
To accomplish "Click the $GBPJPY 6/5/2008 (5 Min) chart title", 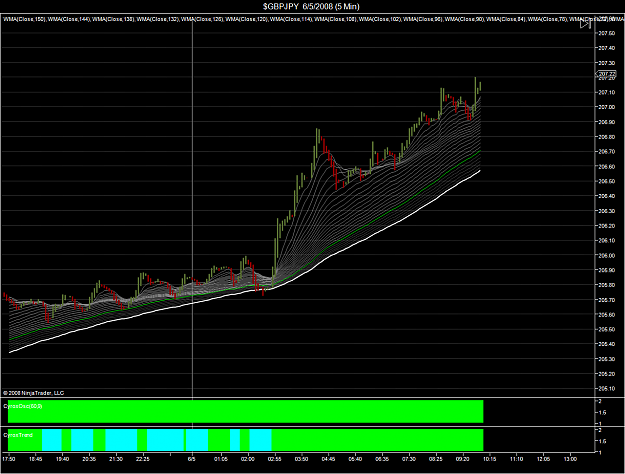I will [311, 6].
